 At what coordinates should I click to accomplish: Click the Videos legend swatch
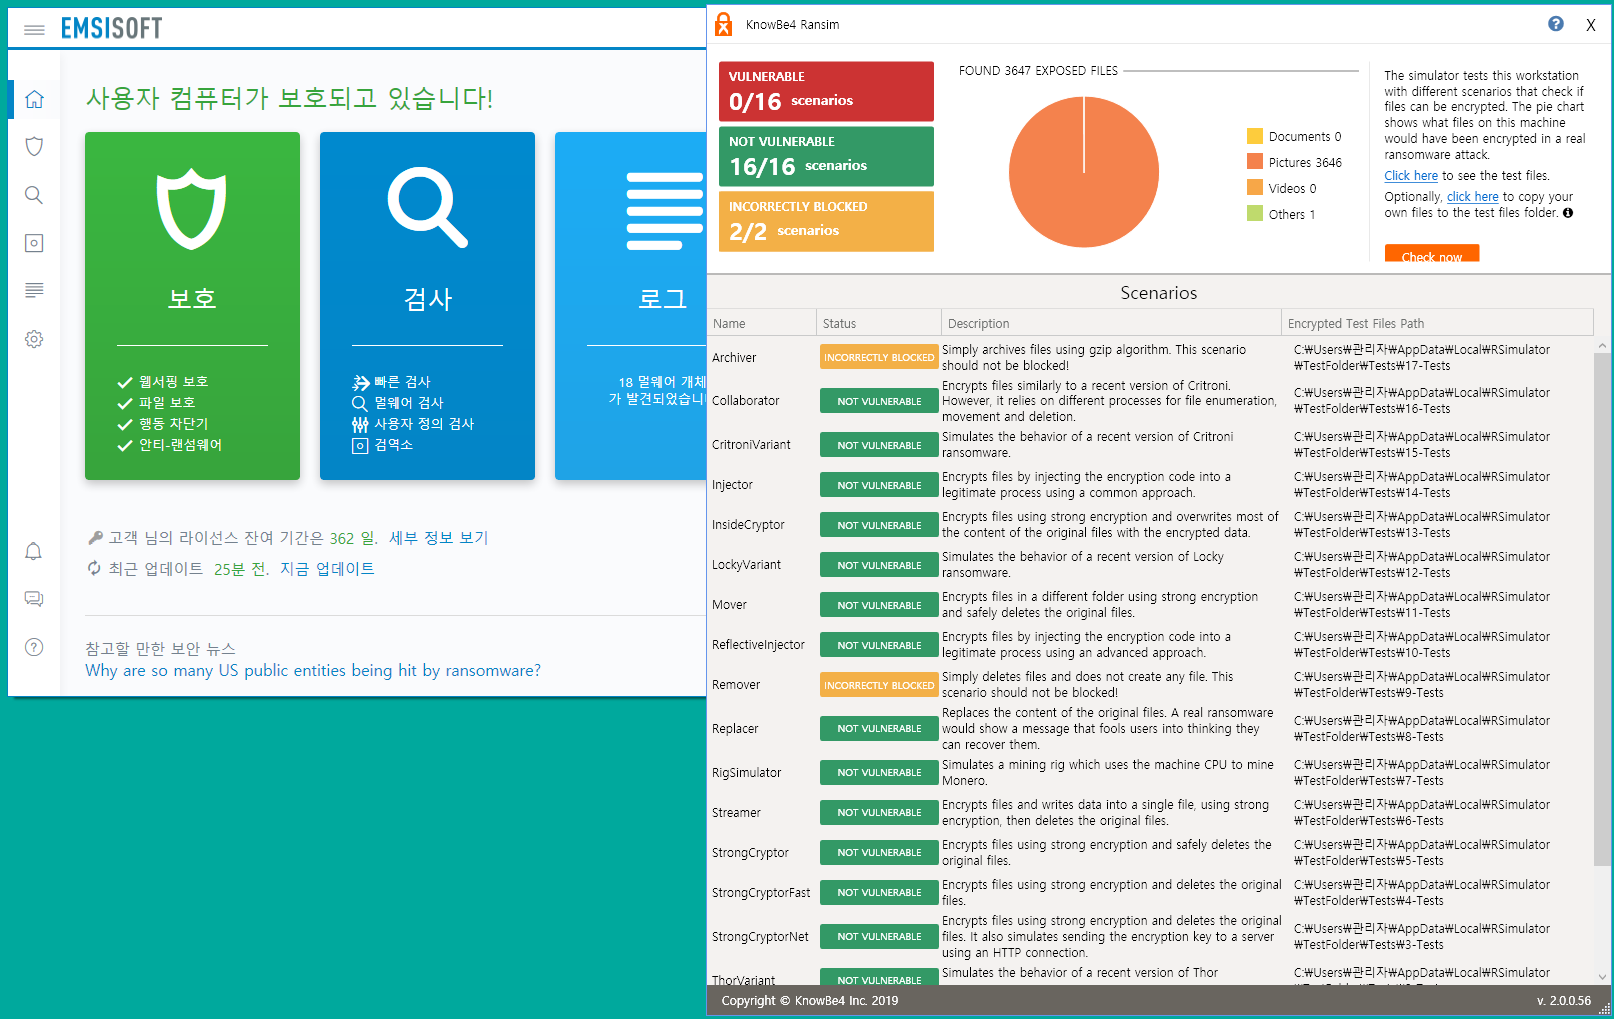pos(1255,188)
